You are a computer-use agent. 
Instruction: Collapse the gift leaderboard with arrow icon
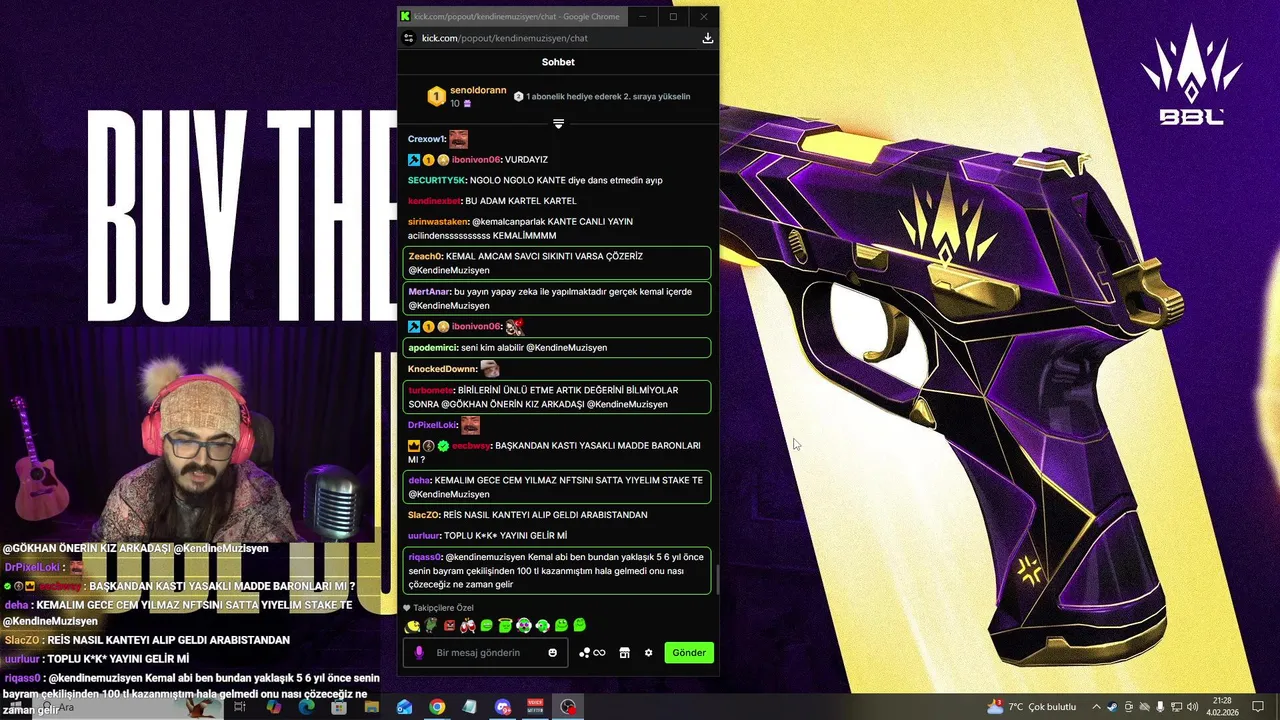(558, 124)
